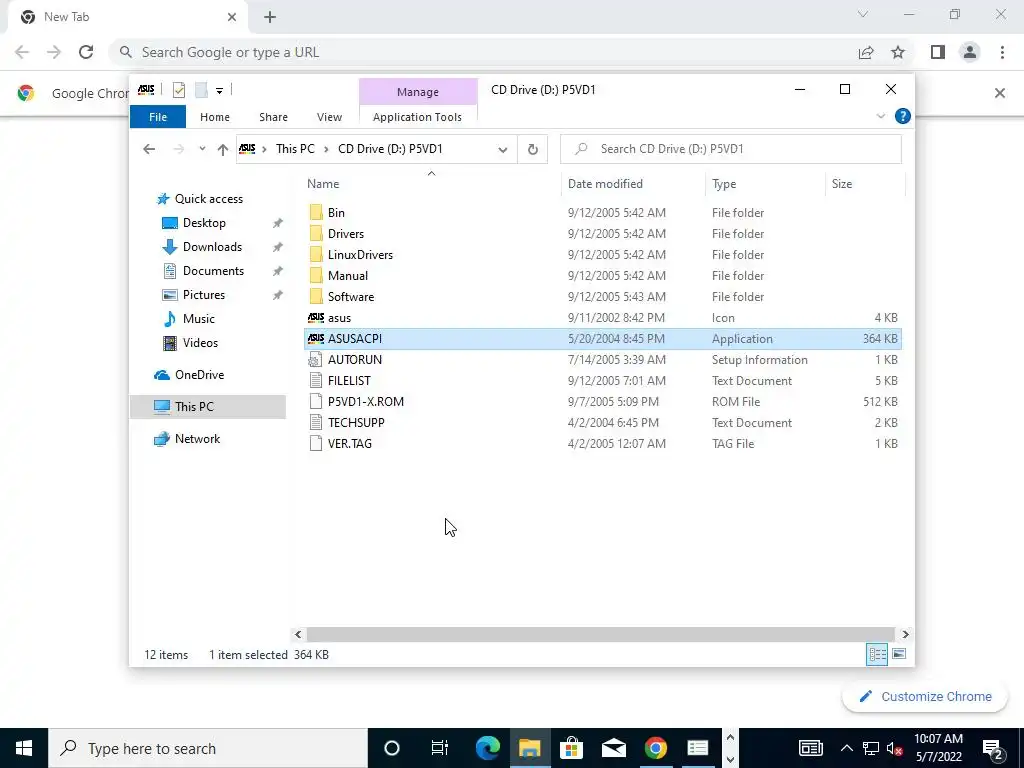1024x768 pixels.
Task: Click the New folder quick access toolbar icon
Action: (202, 90)
